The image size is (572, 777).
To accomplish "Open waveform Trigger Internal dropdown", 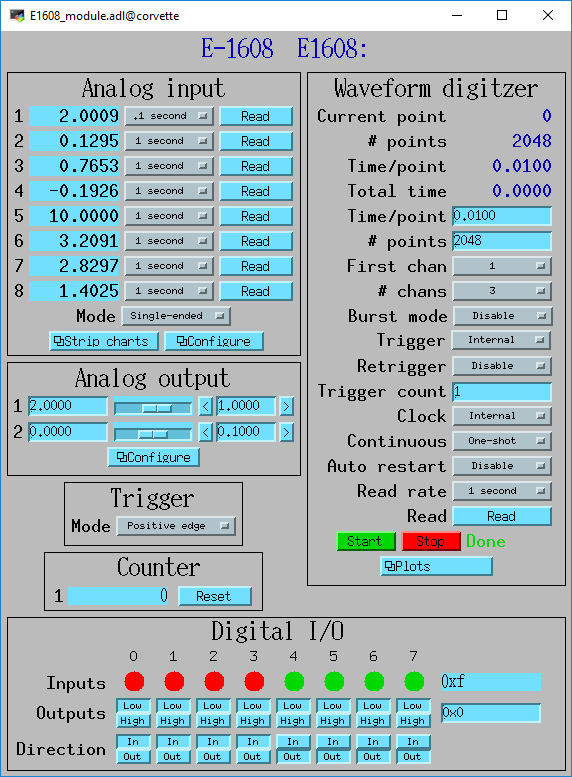I will click(x=502, y=340).
